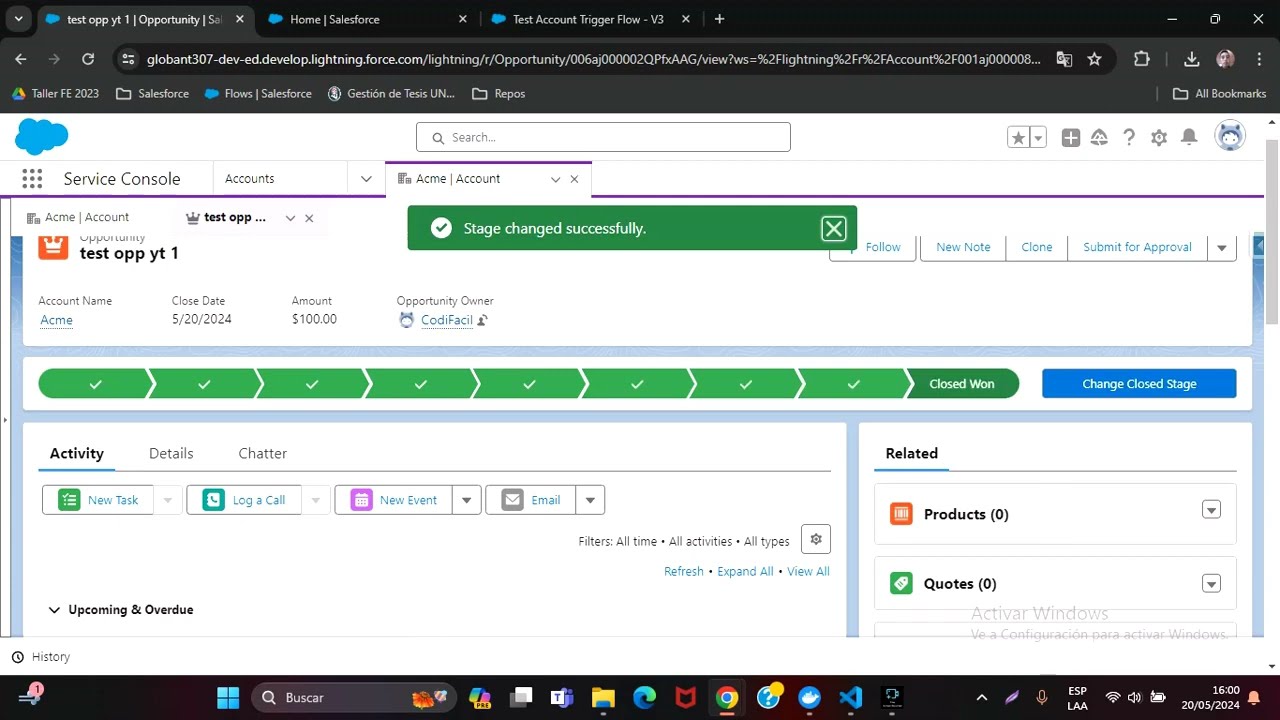Open Global Actions plus icon

[x=1071, y=138]
